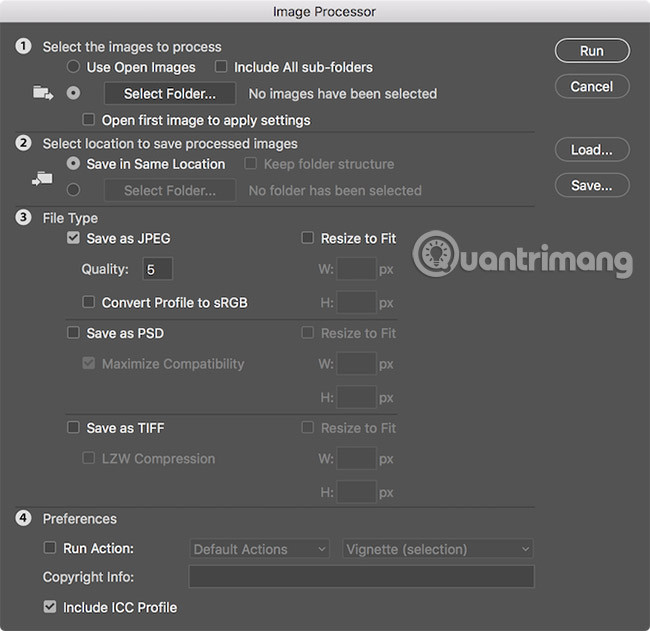Choose Save in Same Location radio option

(73, 164)
